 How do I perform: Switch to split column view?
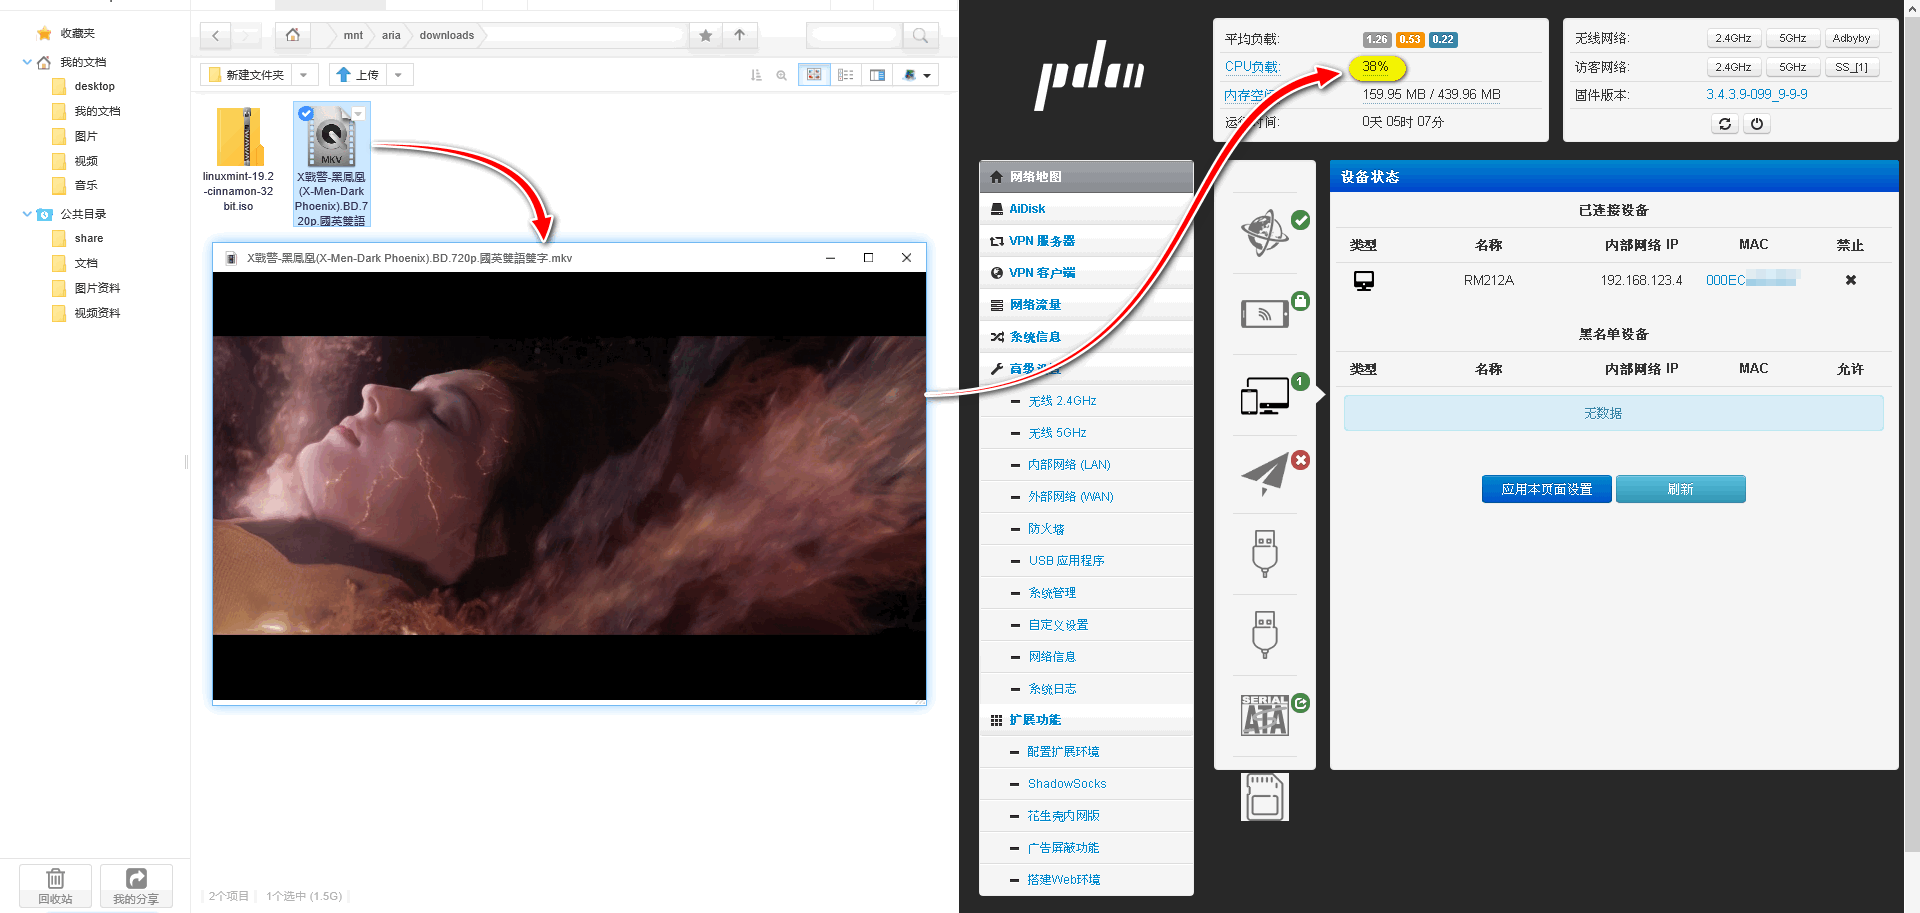tap(877, 75)
